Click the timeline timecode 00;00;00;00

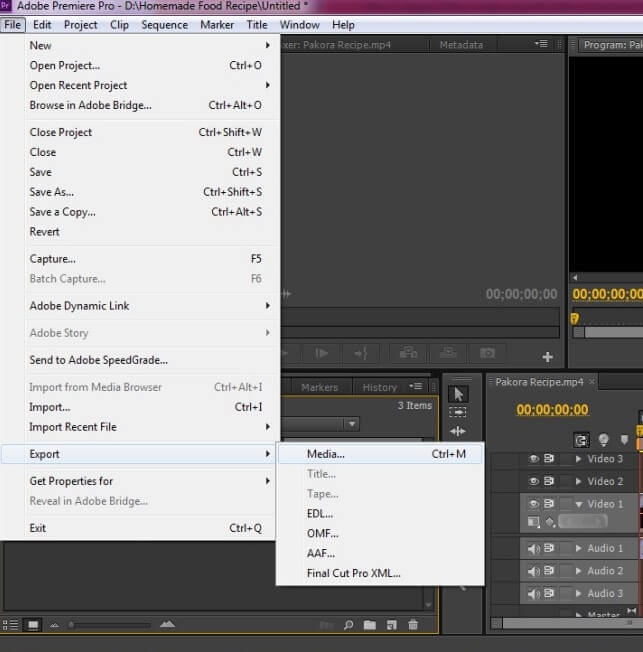(552, 410)
